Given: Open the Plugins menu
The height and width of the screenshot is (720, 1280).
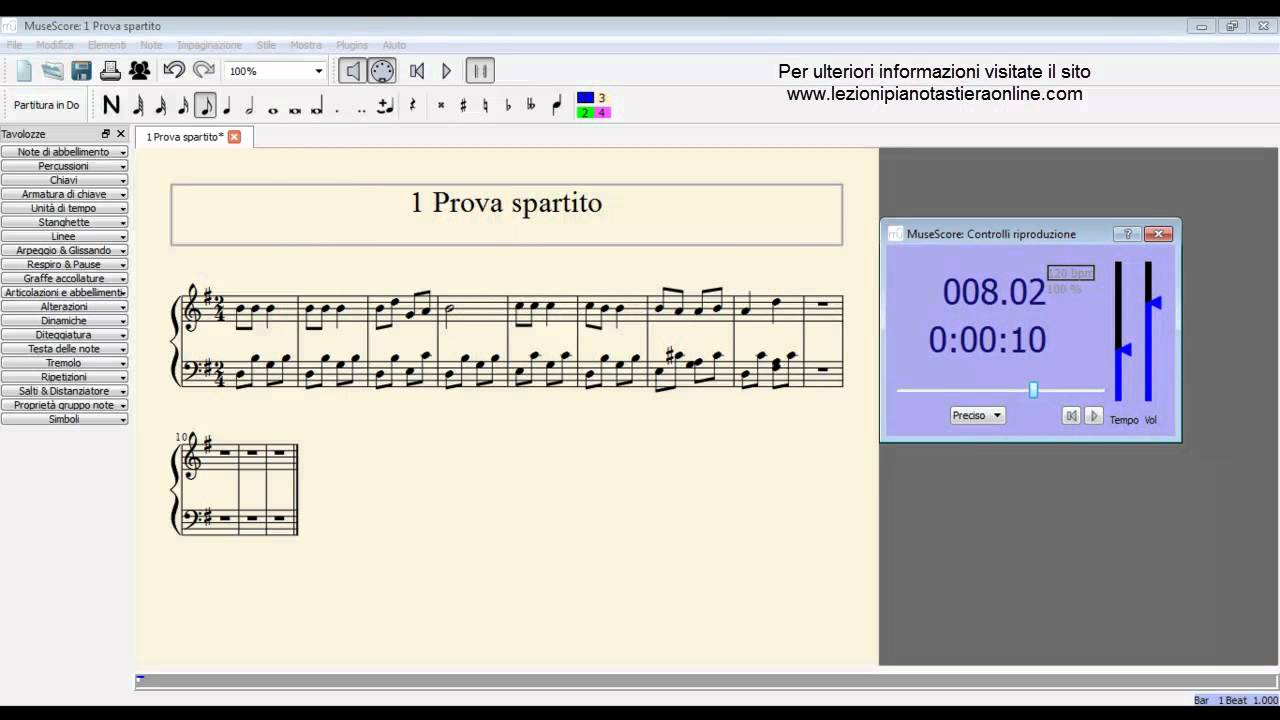Looking at the screenshot, I should [x=352, y=45].
